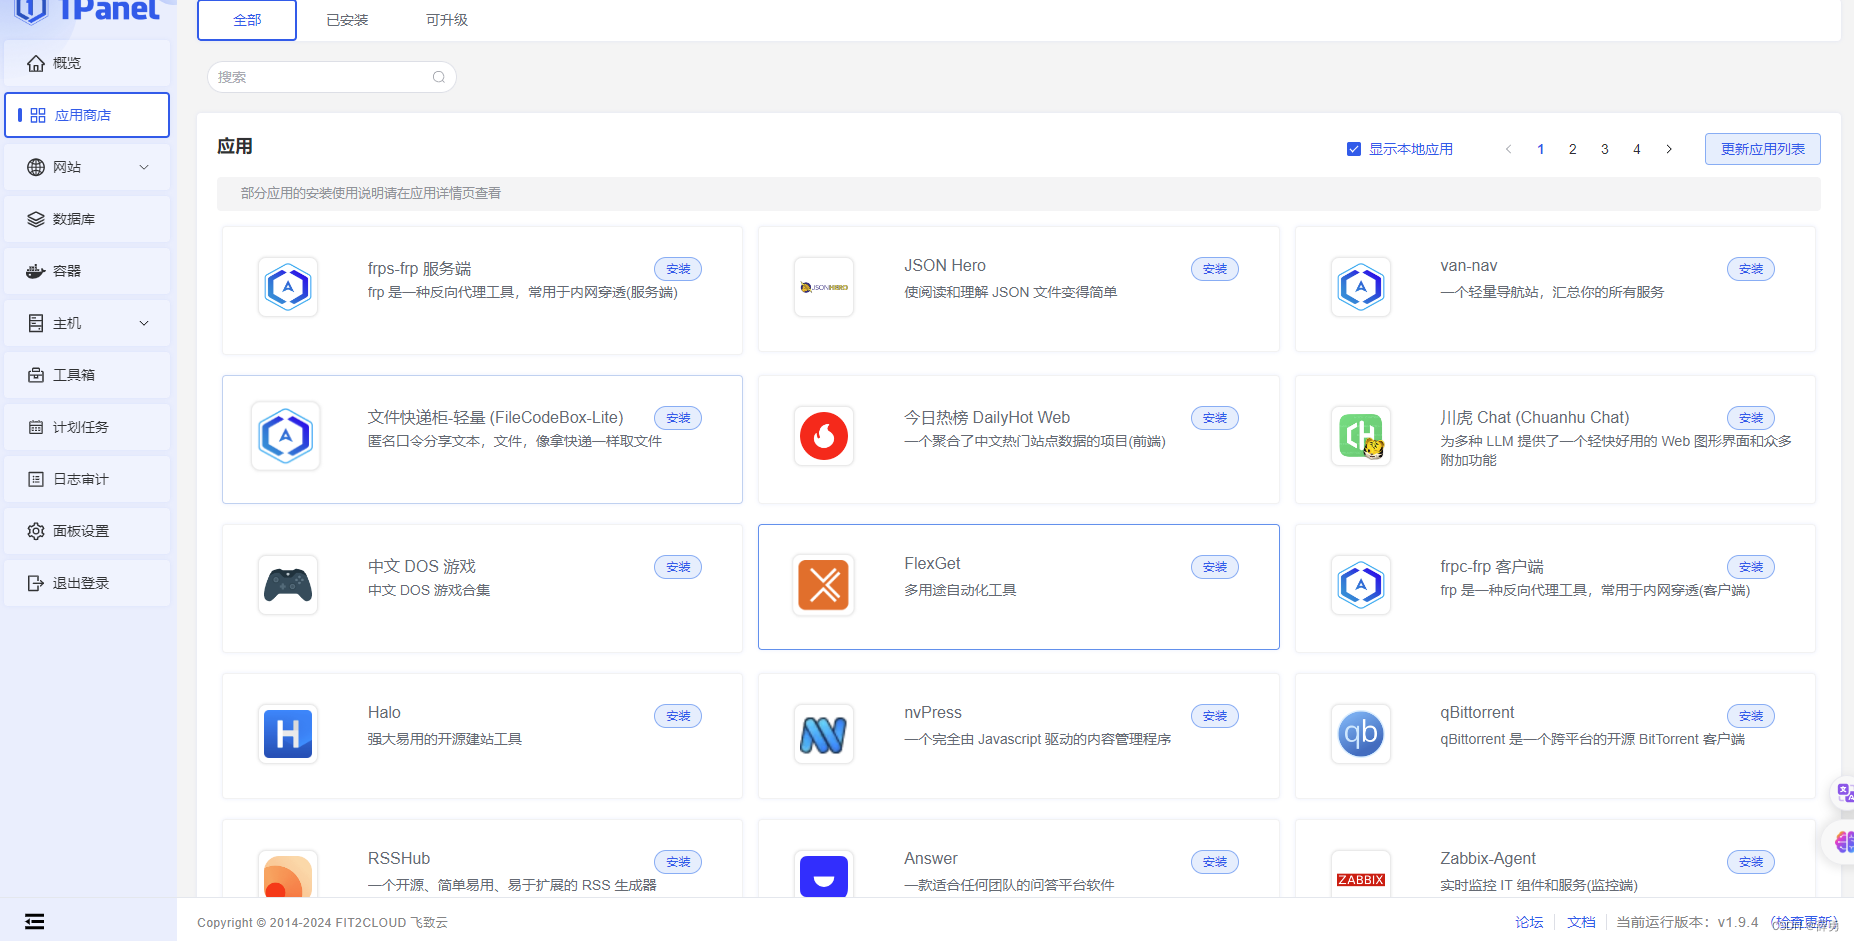Expand the 主机 sidebar menu
The height and width of the screenshot is (941, 1854).
click(x=87, y=323)
